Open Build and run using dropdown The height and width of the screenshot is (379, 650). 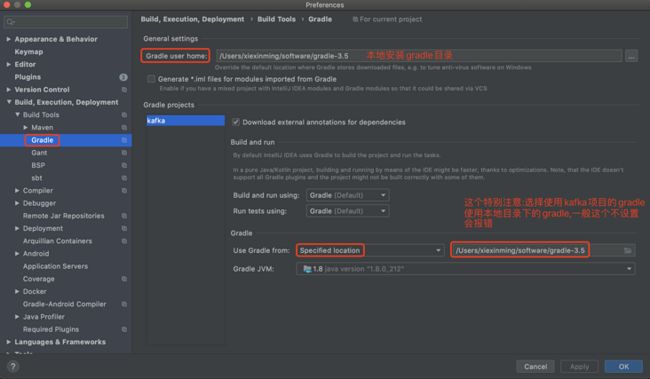347,195
